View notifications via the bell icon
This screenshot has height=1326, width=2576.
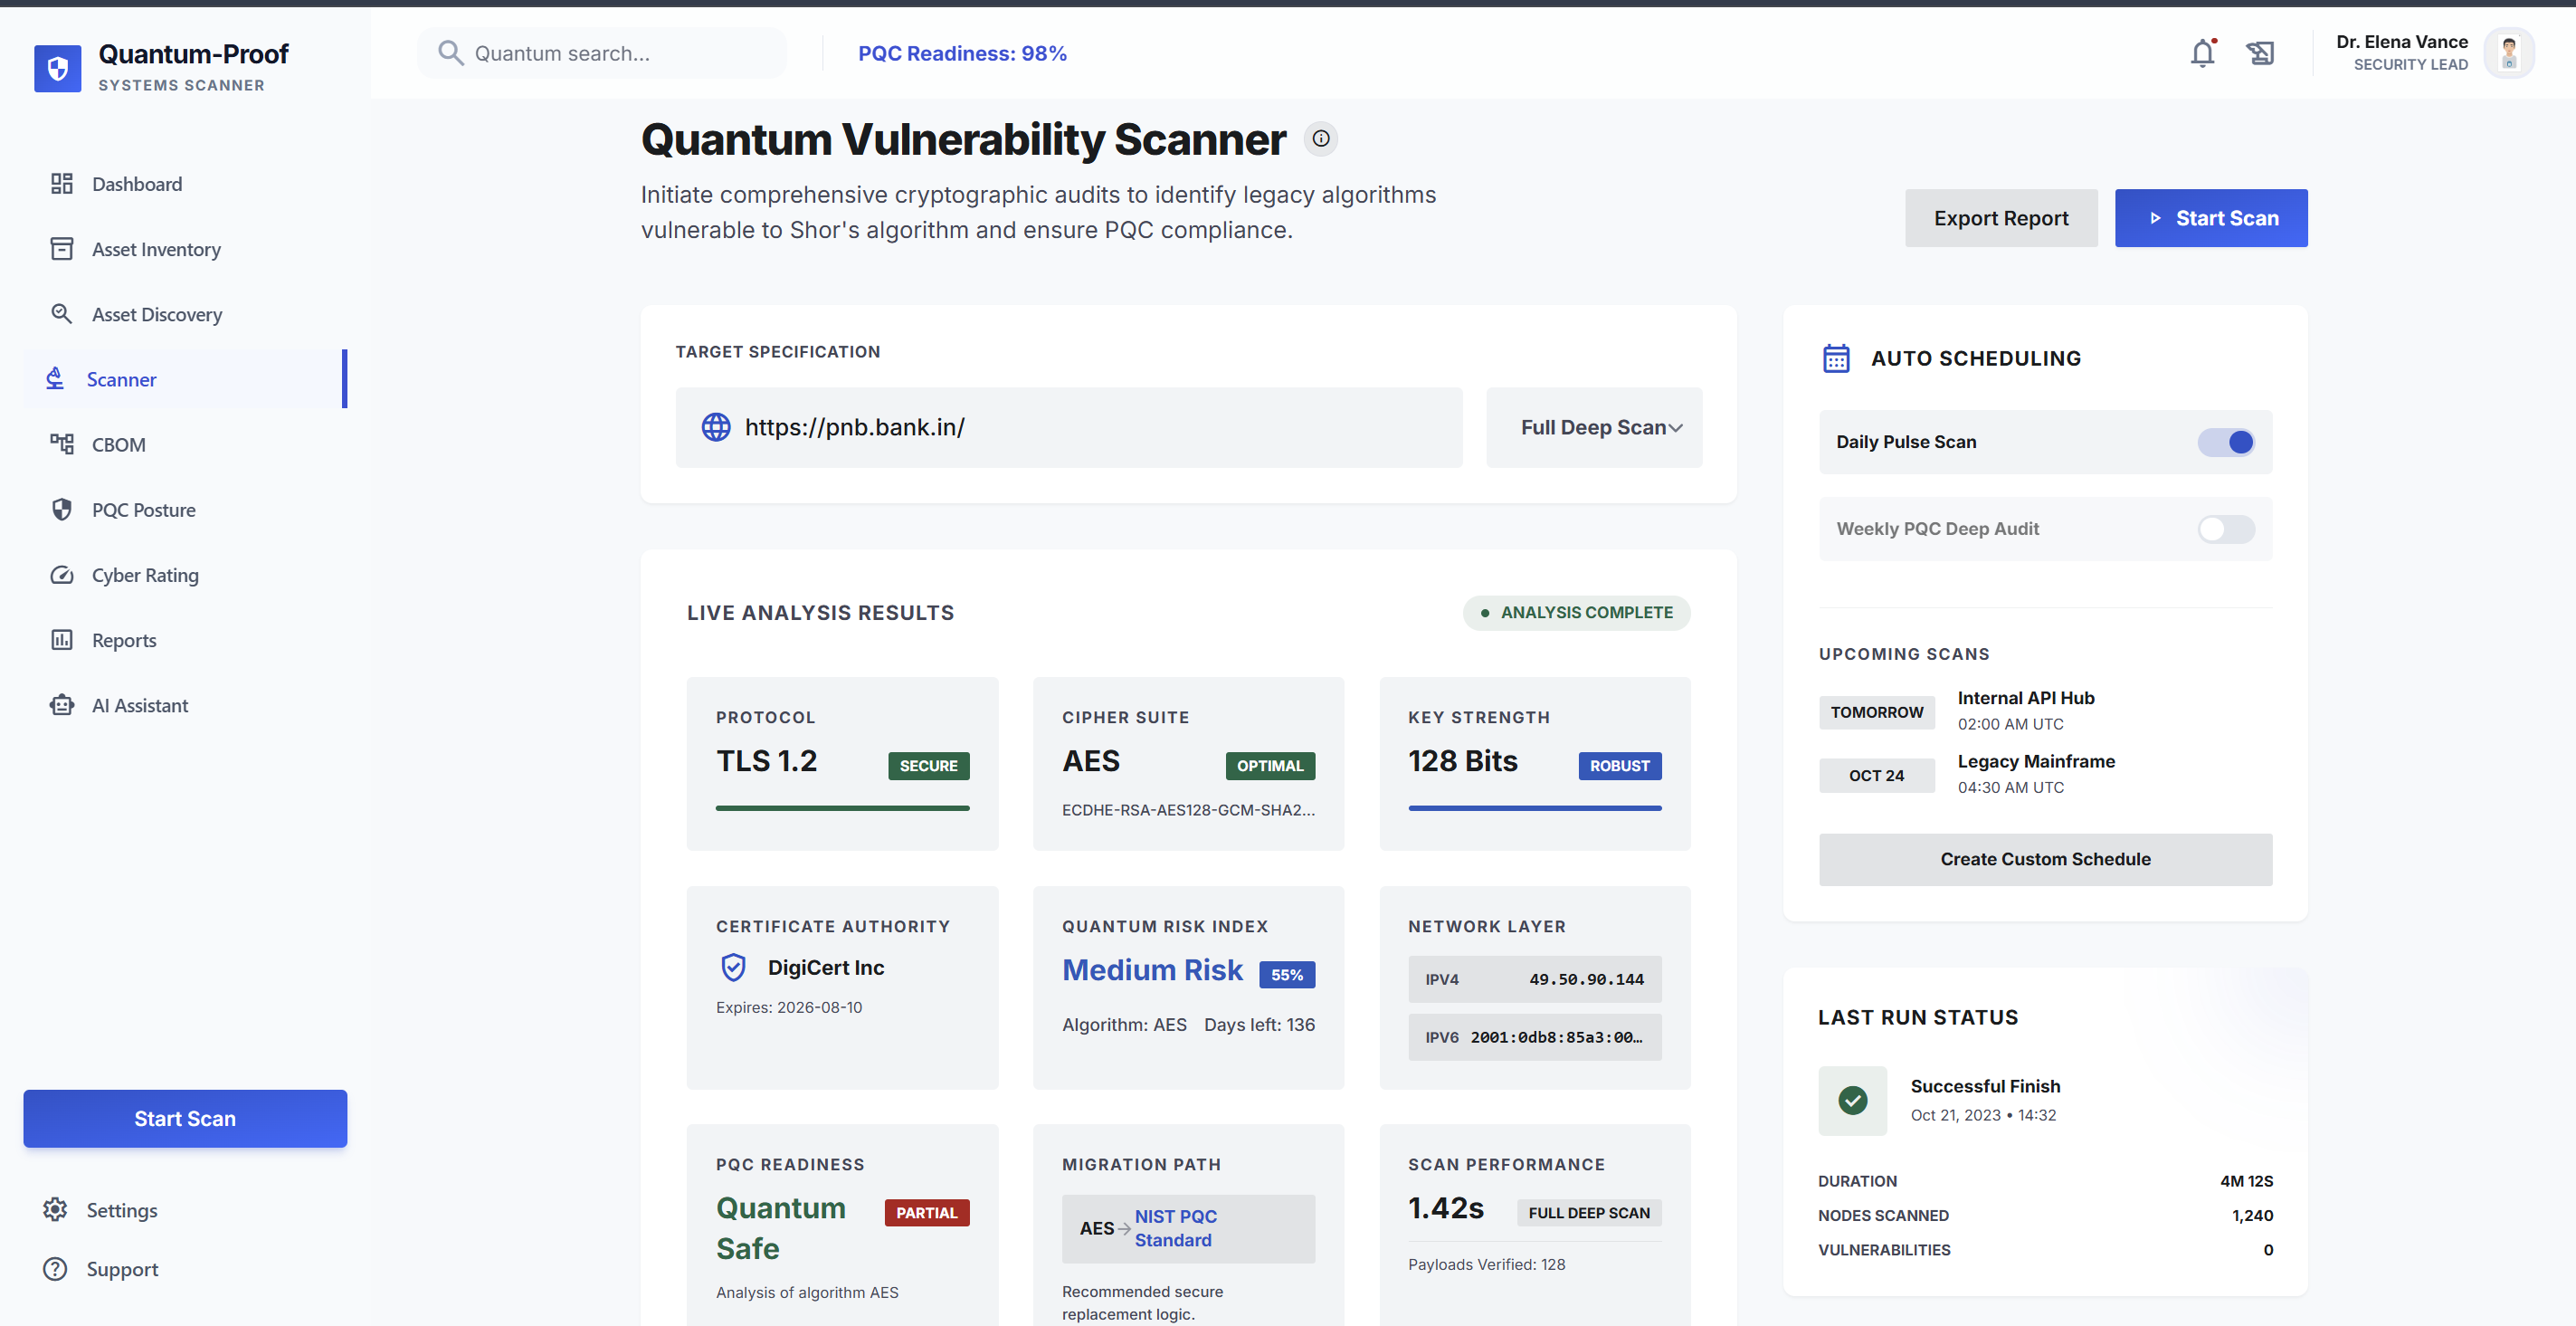[x=2203, y=53]
